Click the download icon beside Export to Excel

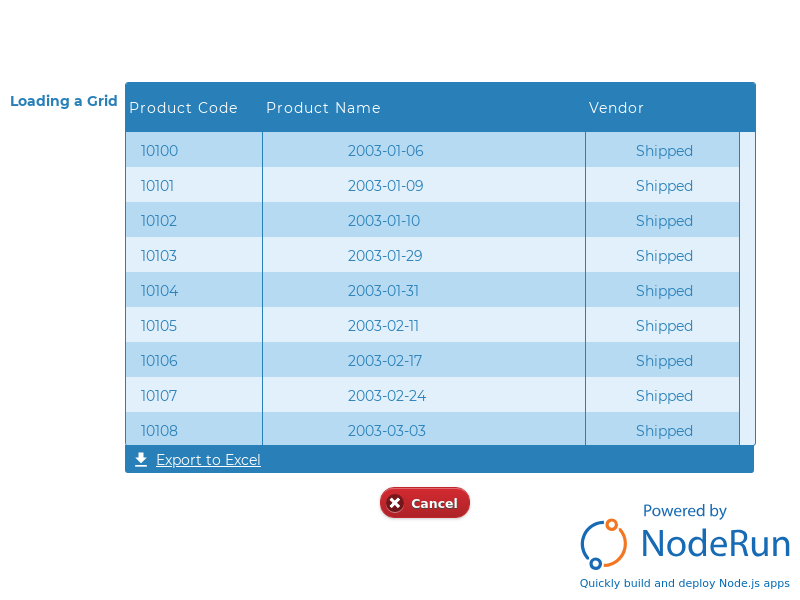(141, 459)
